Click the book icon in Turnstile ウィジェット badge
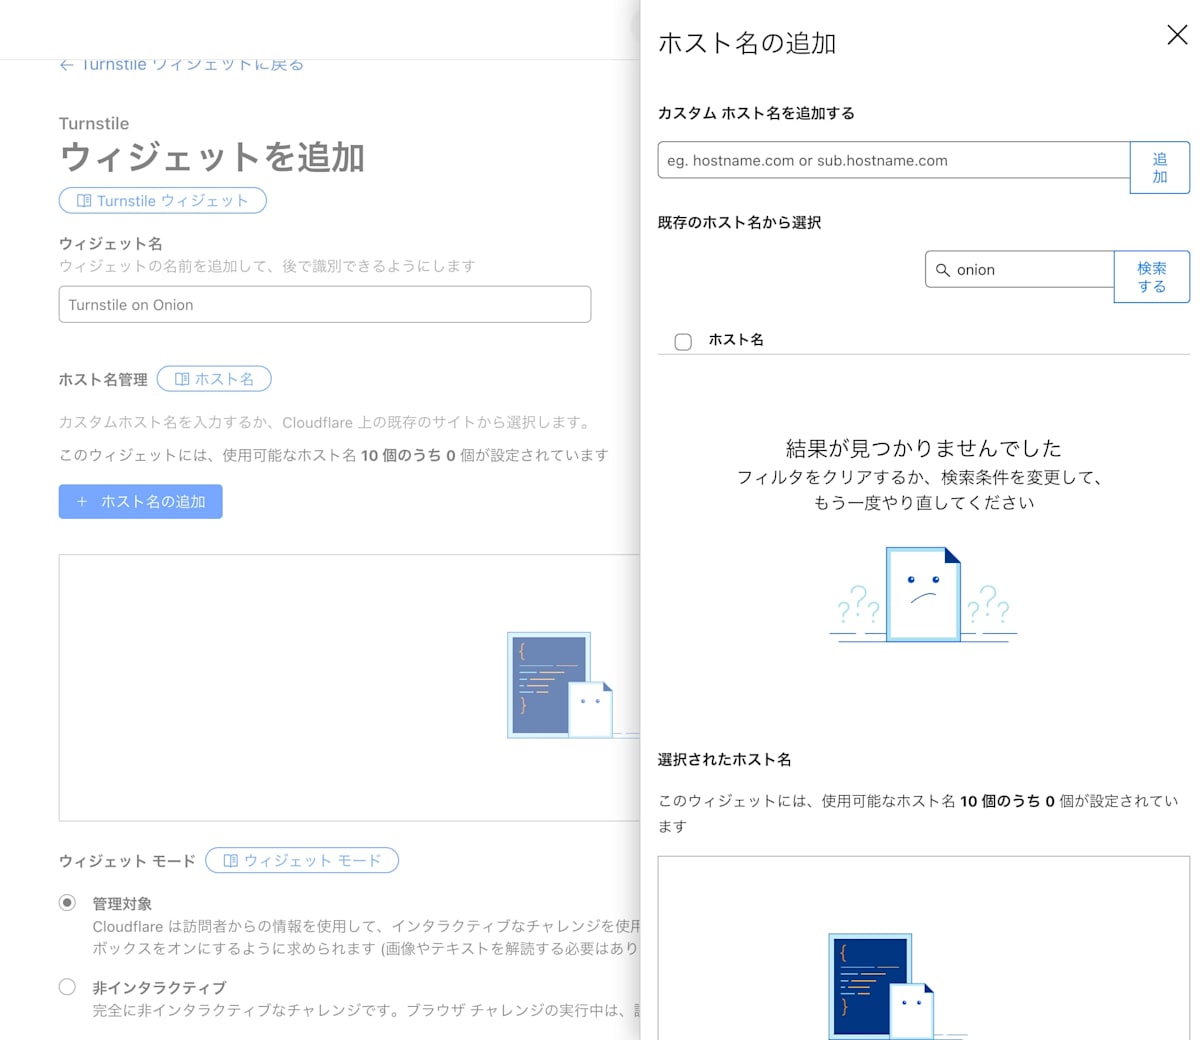The image size is (1200, 1040). click(x=84, y=201)
